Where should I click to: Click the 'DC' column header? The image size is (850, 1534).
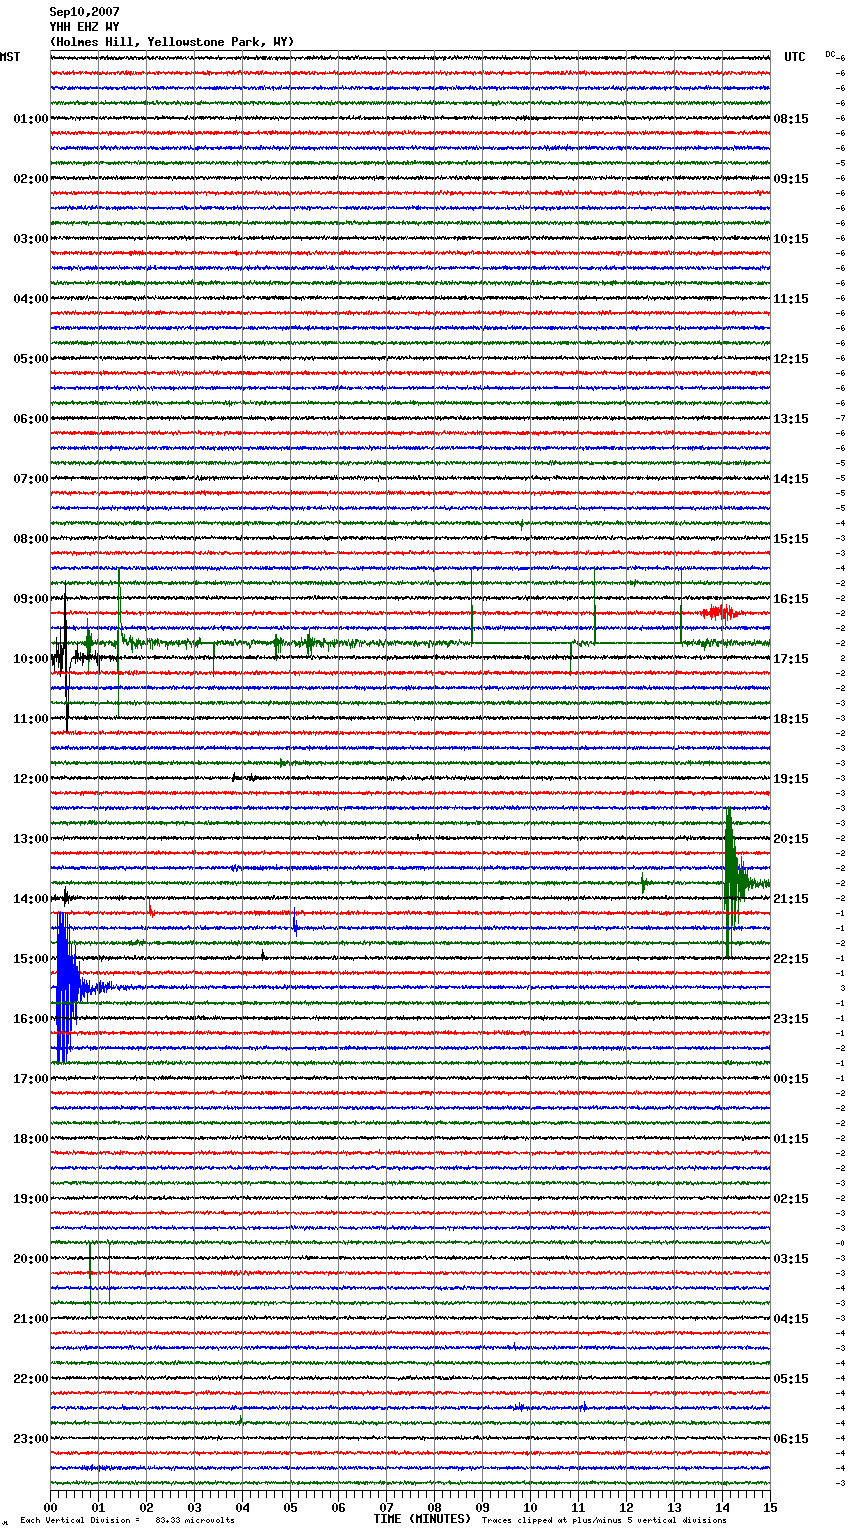[830, 54]
